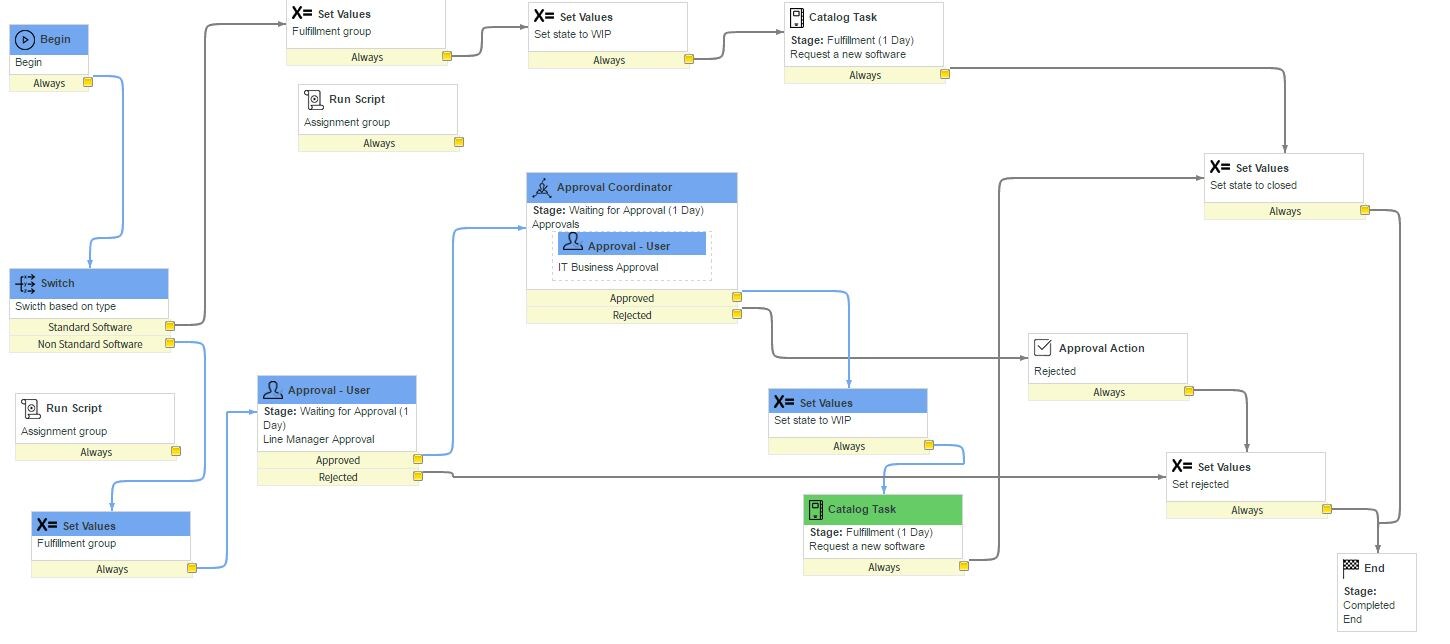1450x644 pixels.
Task: Click the Approval Coordinator icon
Action: pos(542,187)
